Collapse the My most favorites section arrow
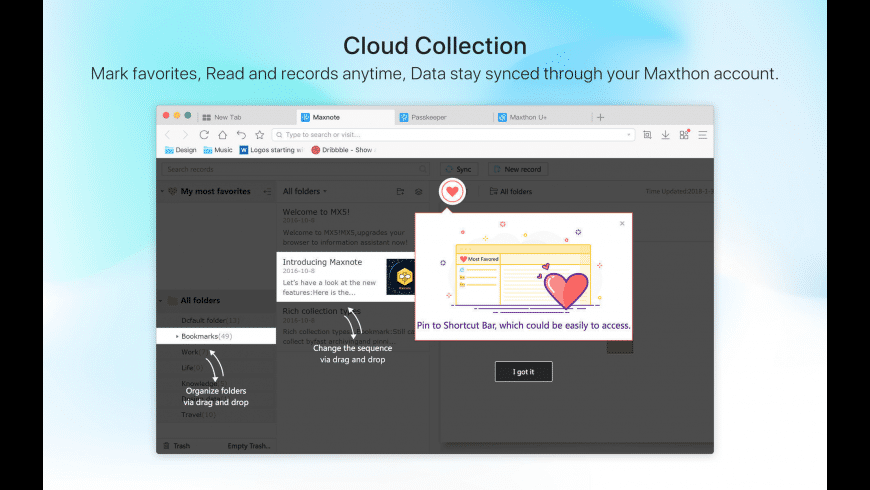Screen dimensions: 870x490 point(162,191)
